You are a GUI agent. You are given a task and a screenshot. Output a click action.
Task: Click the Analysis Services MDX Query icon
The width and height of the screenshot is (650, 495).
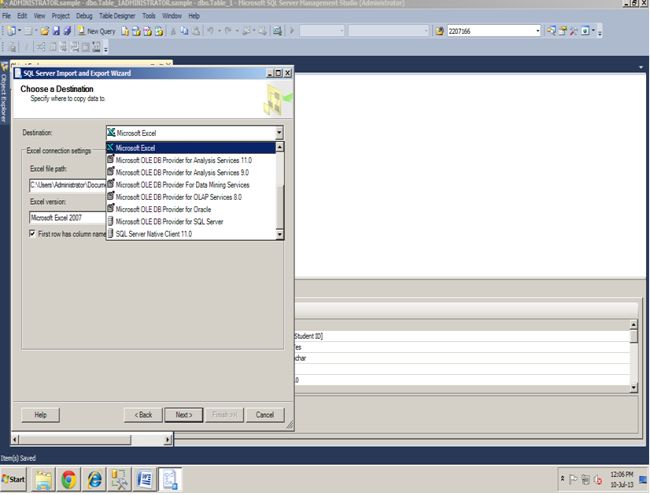coord(136,31)
